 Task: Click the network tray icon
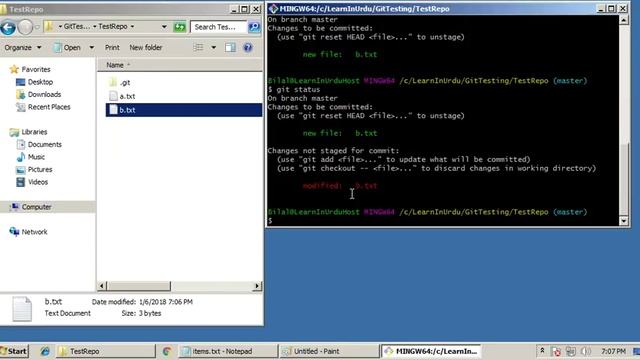571,351
